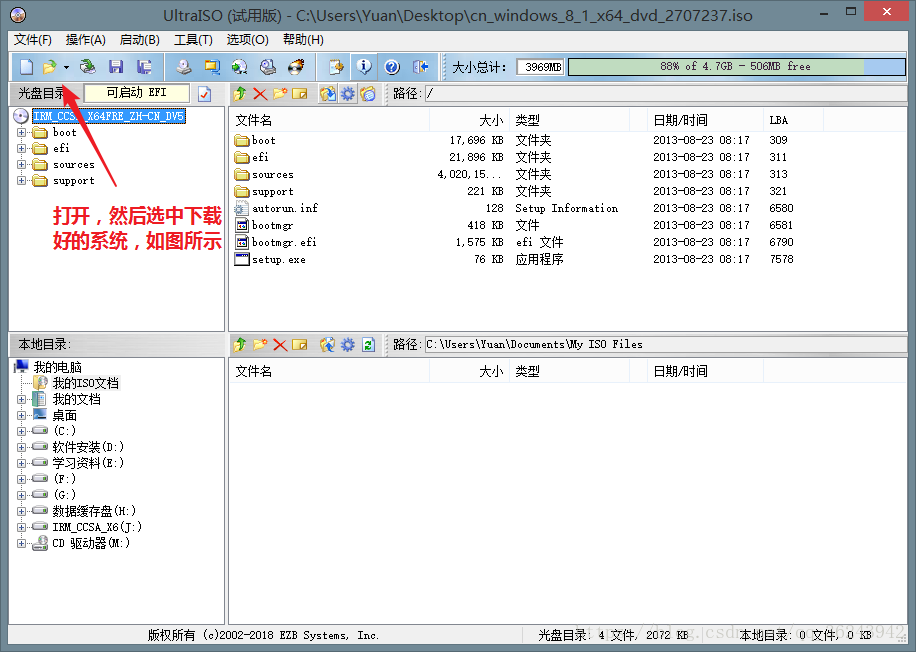The height and width of the screenshot is (652, 916).
Task: Click blue gear properties icon in disc pane
Action: (x=348, y=93)
